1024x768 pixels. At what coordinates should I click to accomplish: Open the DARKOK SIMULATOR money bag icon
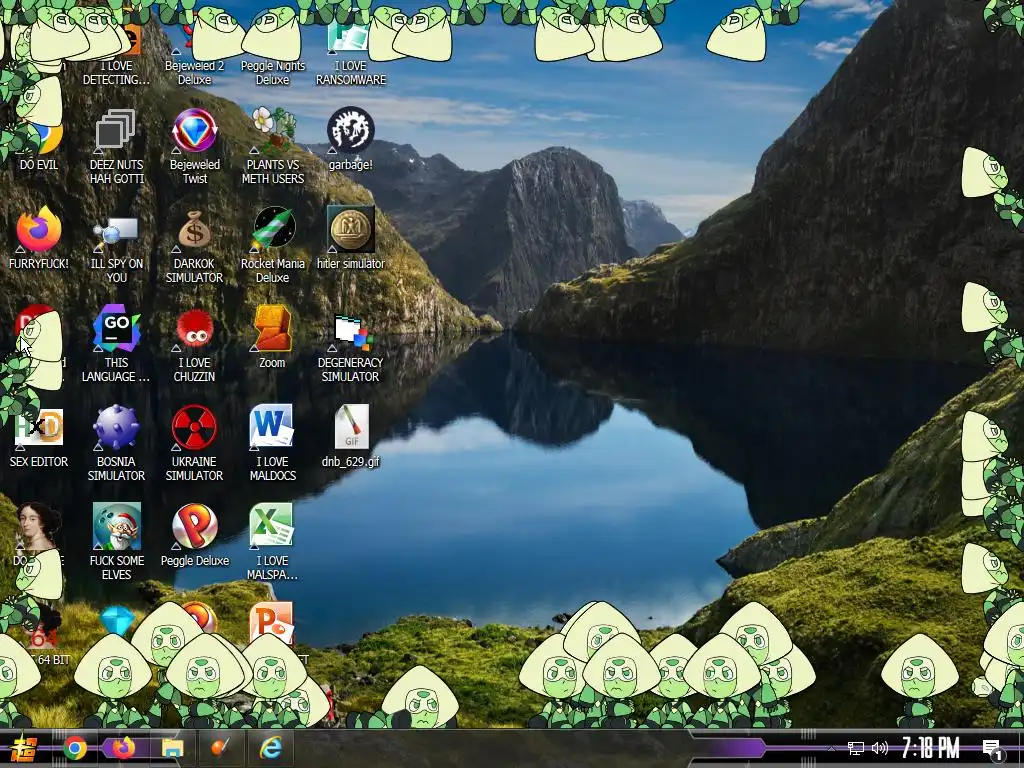click(194, 229)
